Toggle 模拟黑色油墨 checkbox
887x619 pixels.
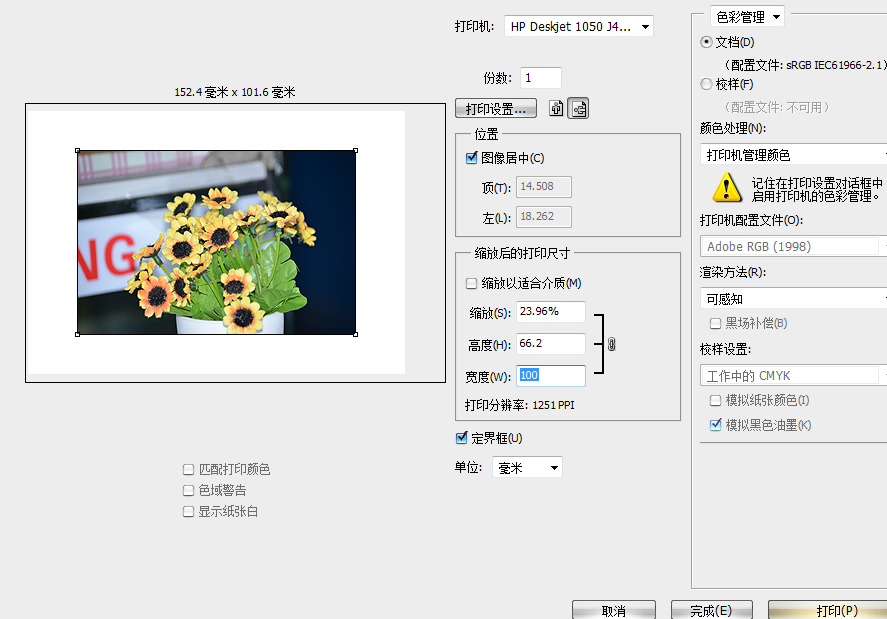715,425
